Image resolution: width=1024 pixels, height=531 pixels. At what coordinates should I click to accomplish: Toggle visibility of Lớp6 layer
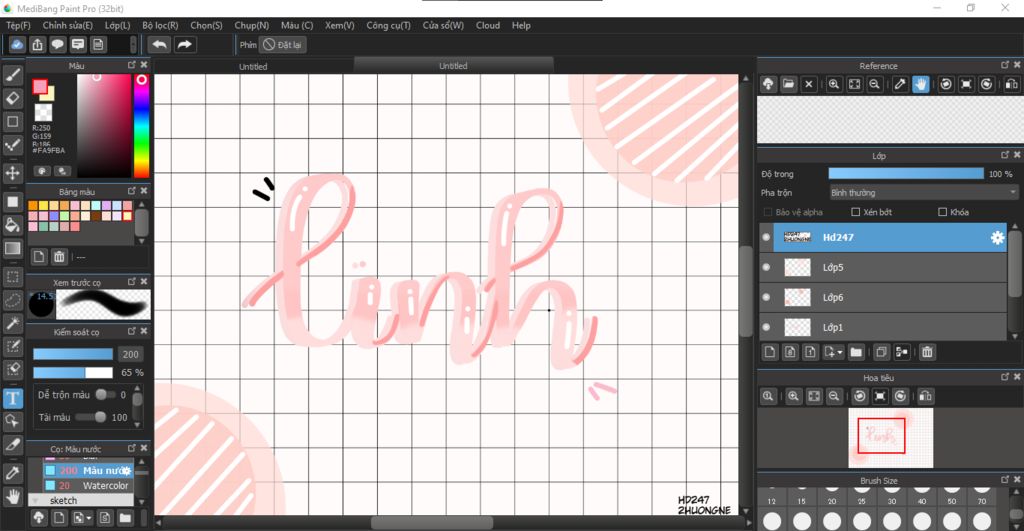(x=766, y=297)
